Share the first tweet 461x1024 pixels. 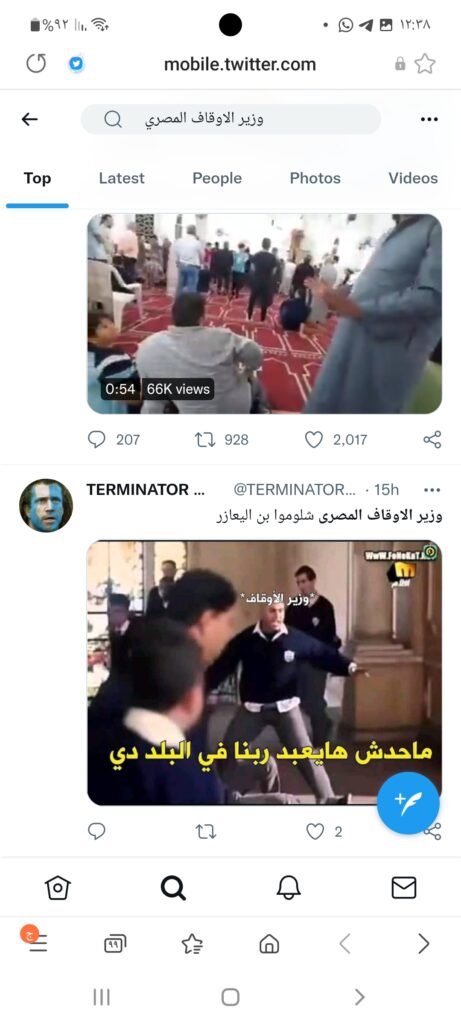click(x=432, y=440)
